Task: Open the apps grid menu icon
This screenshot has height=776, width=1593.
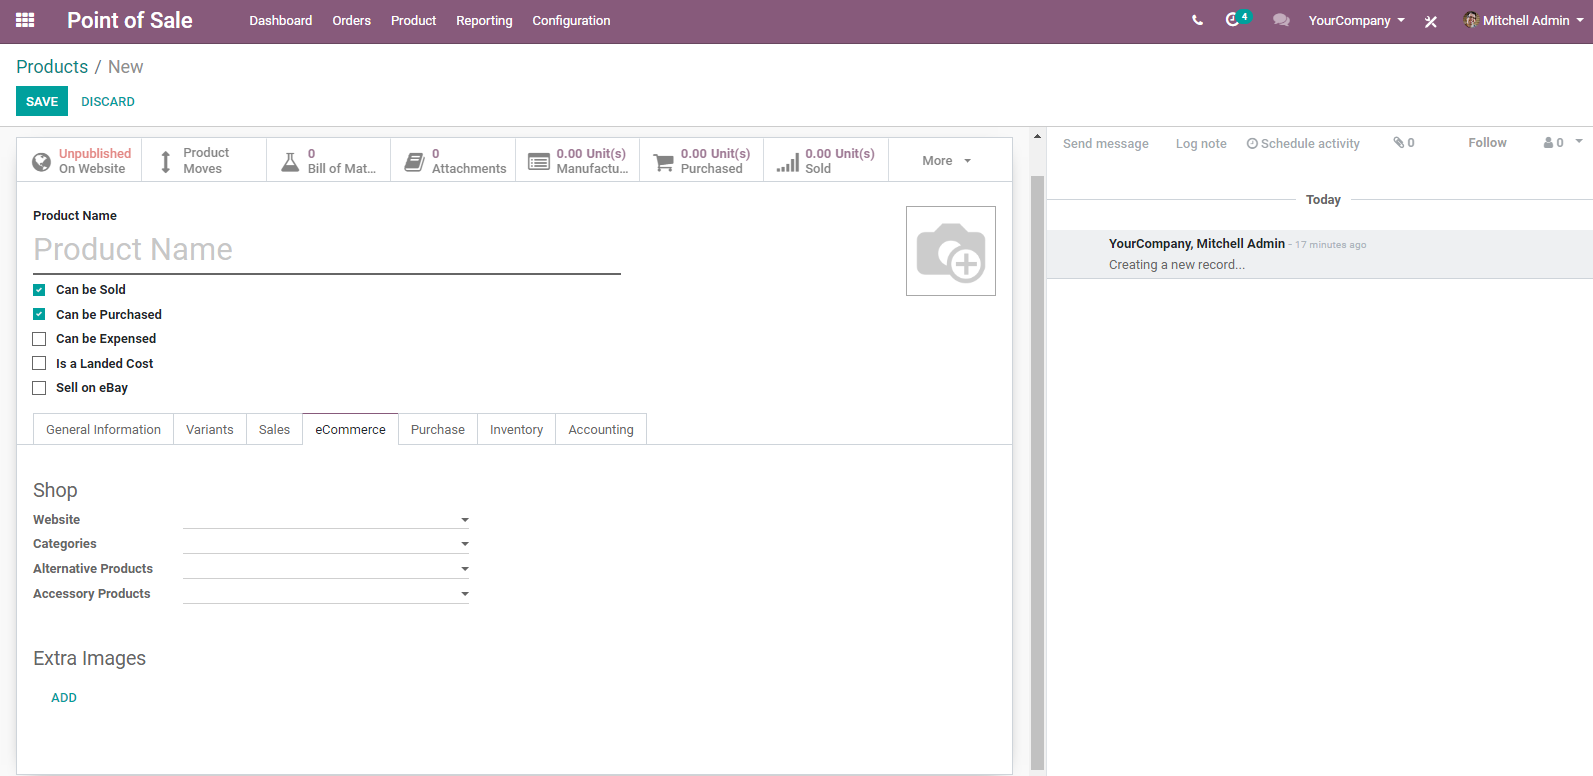Action: coord(25,20)
